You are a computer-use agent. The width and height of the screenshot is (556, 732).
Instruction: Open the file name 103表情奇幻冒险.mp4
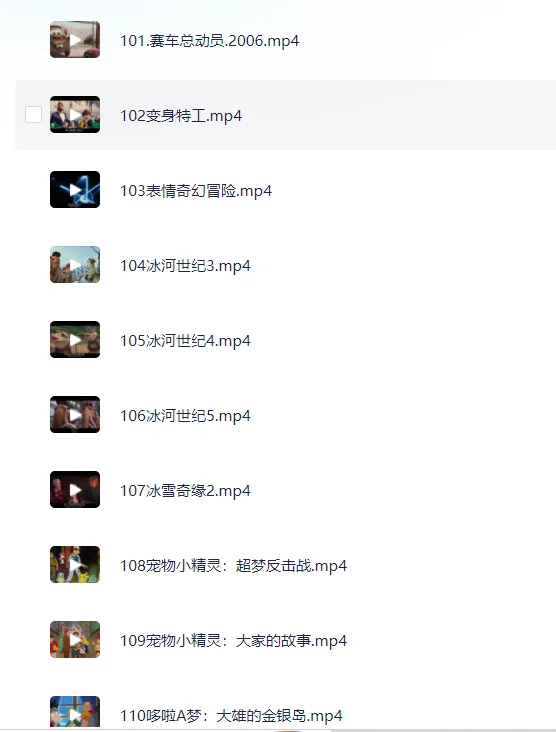(196, 191)
